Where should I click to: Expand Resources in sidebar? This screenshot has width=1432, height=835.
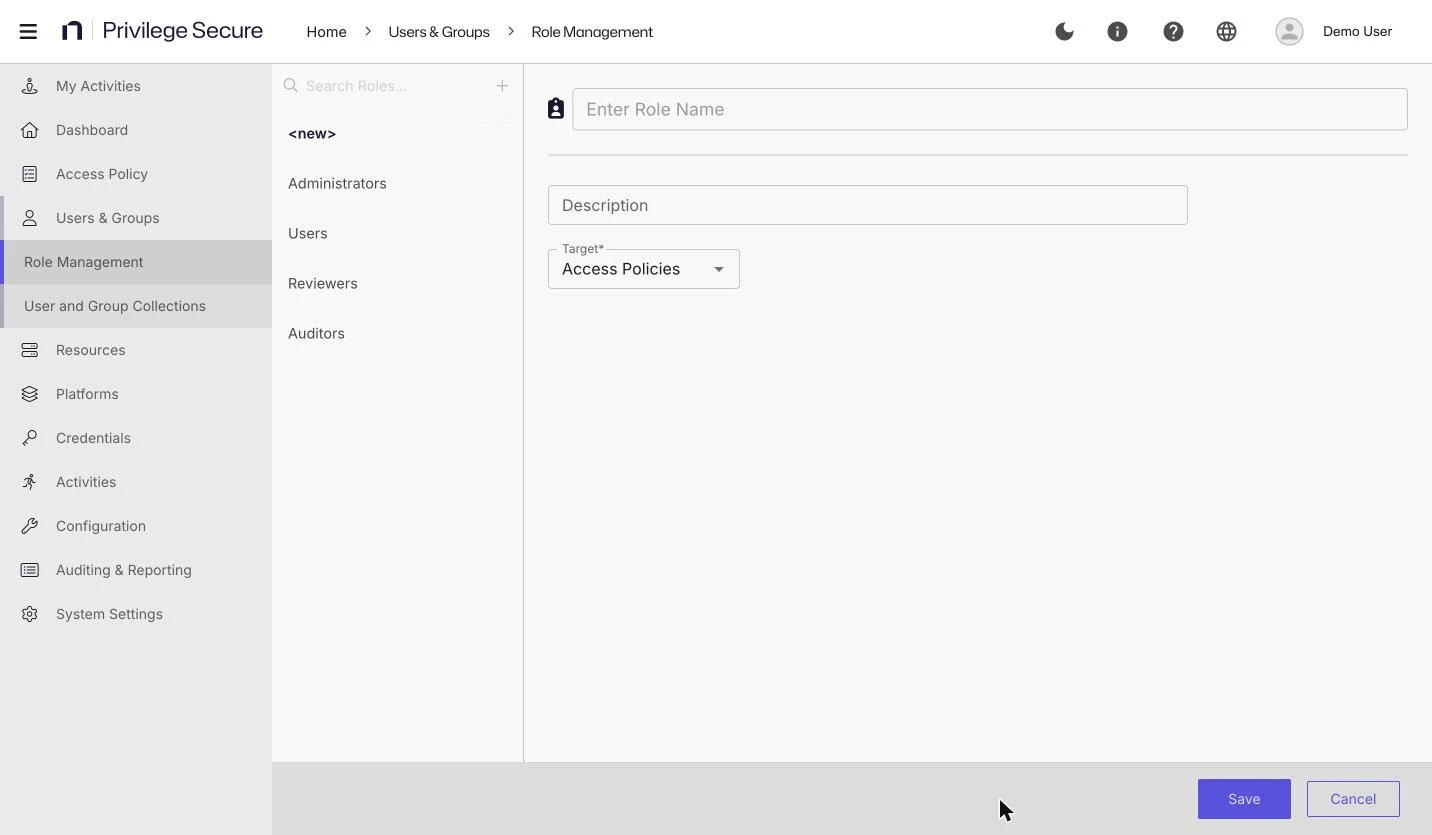[x=136, y=350]
